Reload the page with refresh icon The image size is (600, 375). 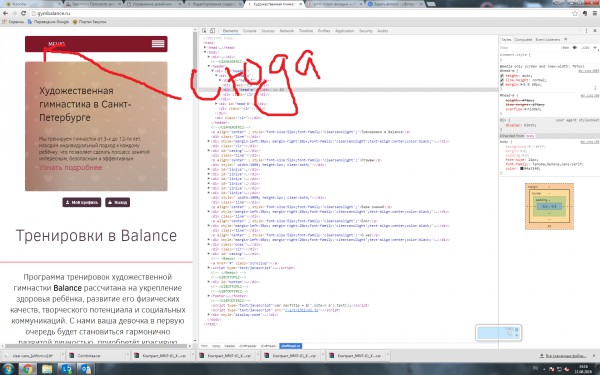(23, 13)
